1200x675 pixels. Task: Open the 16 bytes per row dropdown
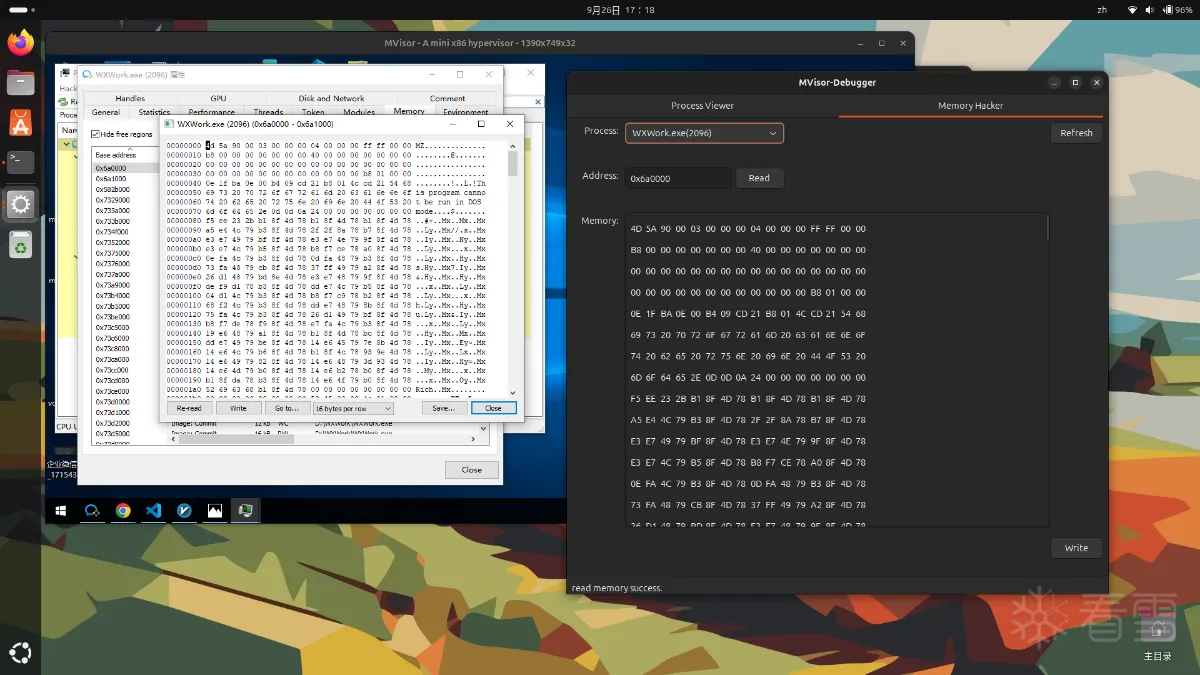pyautogui.click(x=353, y=408)
